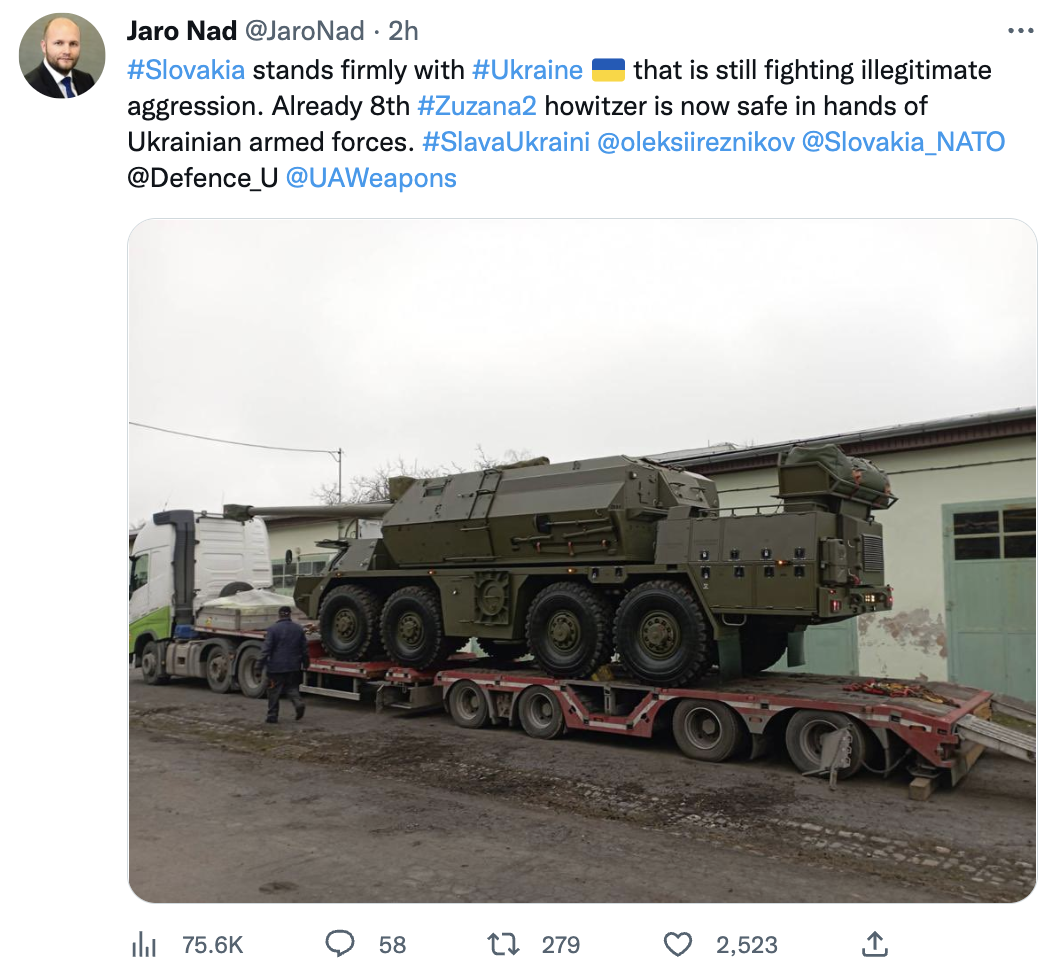Open the #Zuzana2 hashtag
The image size is (1054, 966).
point(477,106)
